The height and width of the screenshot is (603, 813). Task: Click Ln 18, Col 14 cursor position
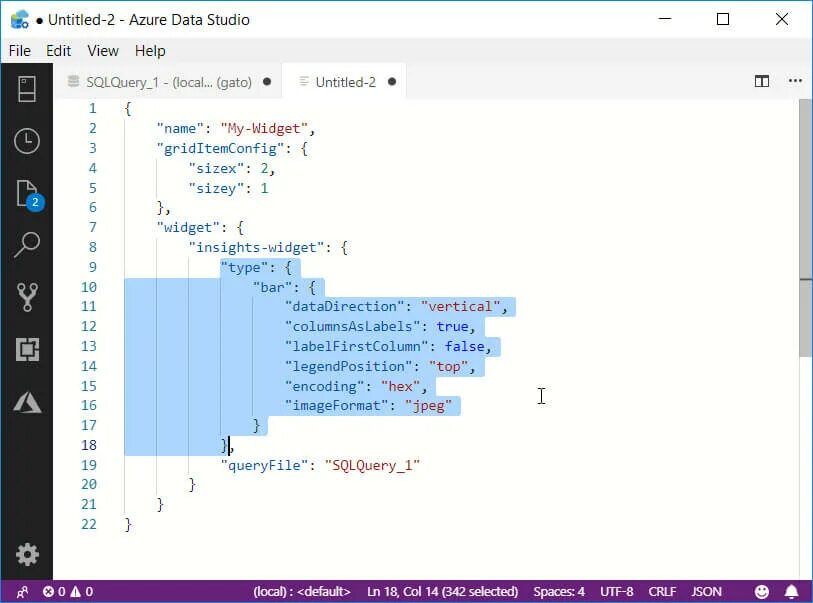(442, 592)
